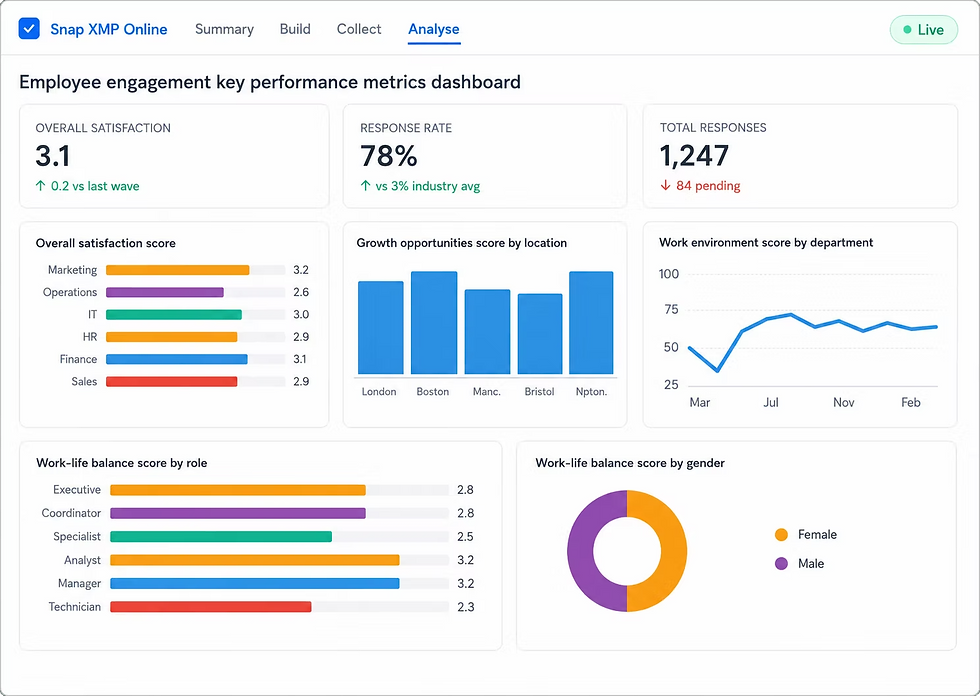
Task: Select the purple Male donut segment
Action: pyautogui.click(x=580, y=551)
